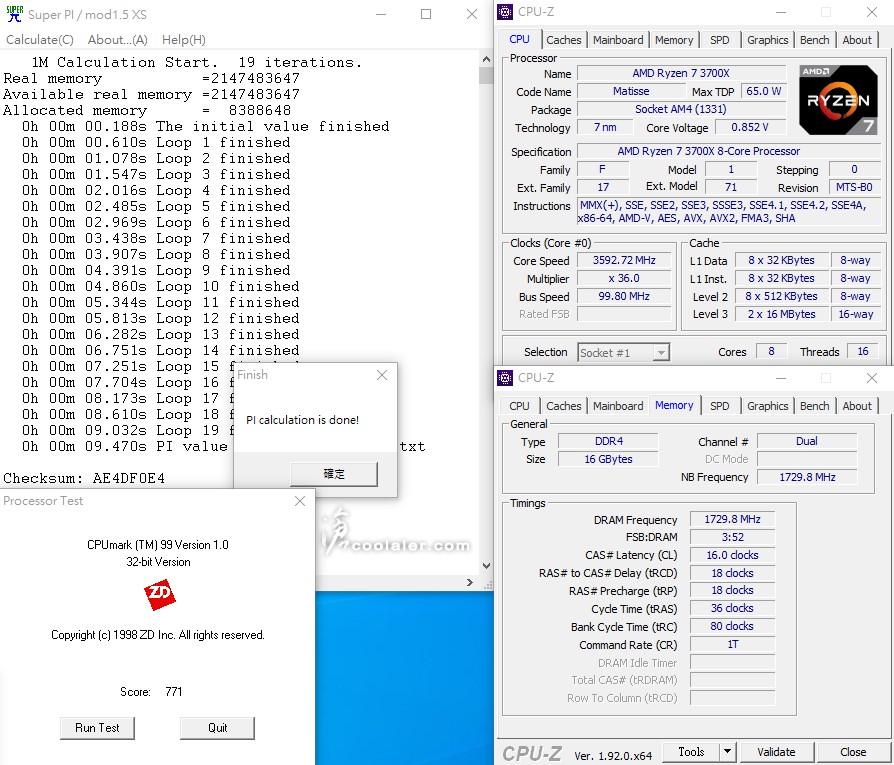Viewport: 894px width, 765px height.
Task: Select the CPU tab in upper CPU-Z window
Action: tap(519, 39)
